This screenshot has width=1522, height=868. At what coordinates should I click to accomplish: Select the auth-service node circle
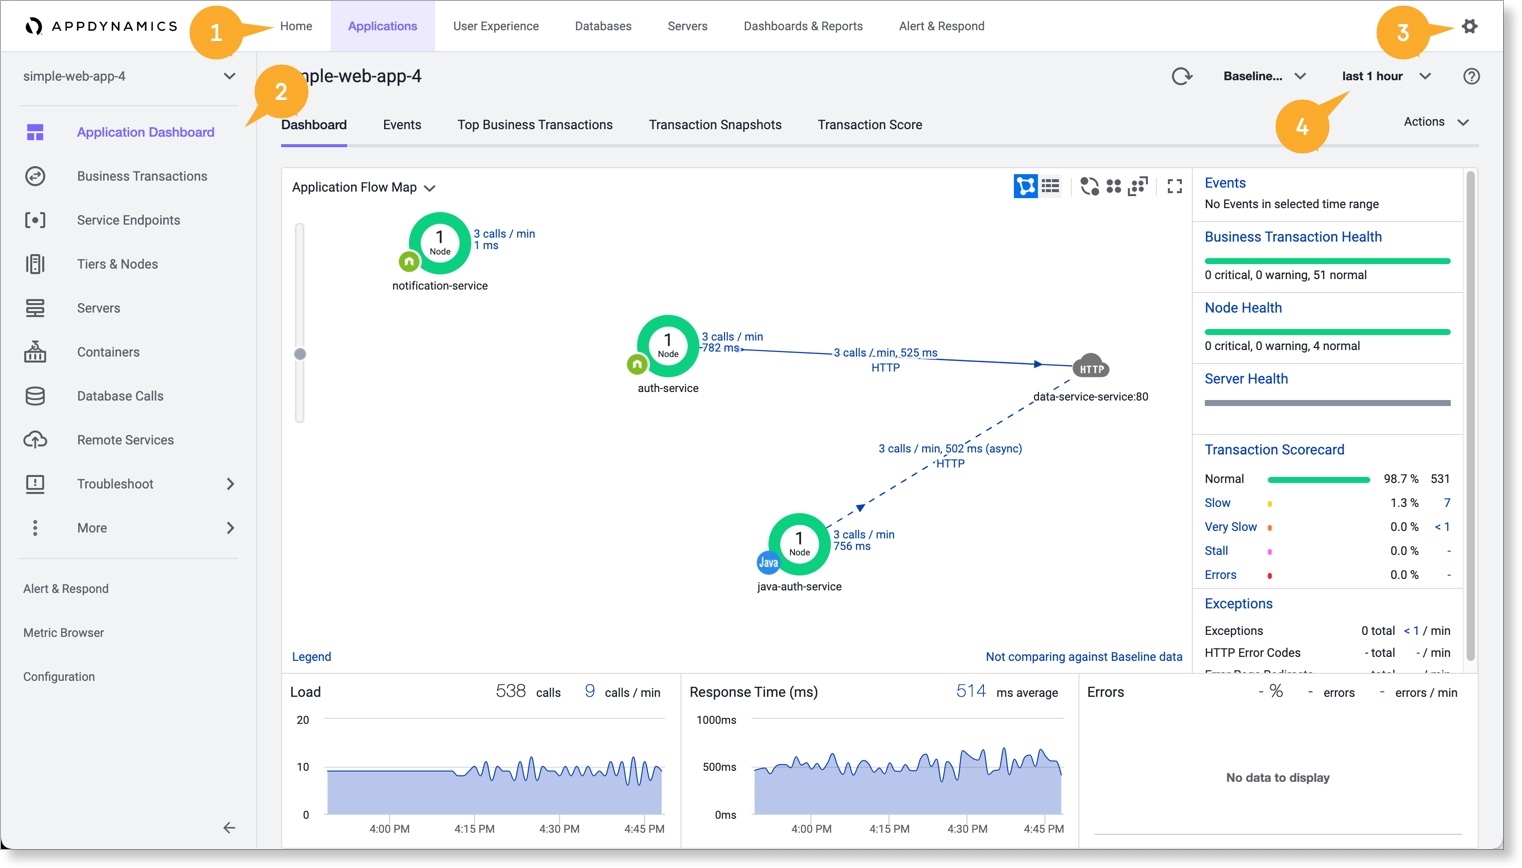click(667, 346)
